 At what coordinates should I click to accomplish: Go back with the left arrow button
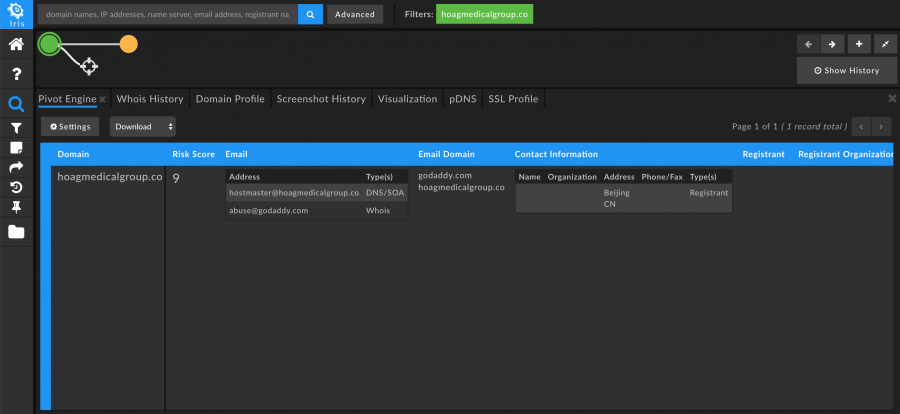click(808, 44)
